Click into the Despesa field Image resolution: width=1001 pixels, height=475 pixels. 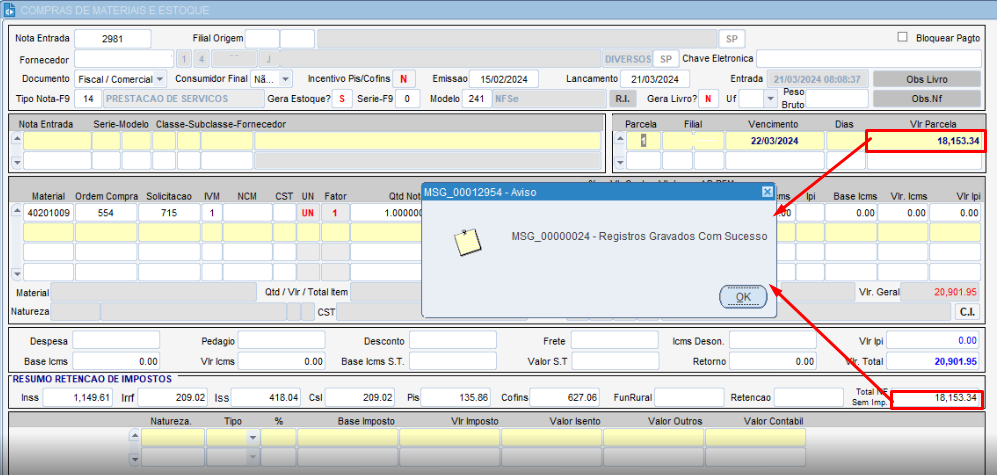coord(116,341)
